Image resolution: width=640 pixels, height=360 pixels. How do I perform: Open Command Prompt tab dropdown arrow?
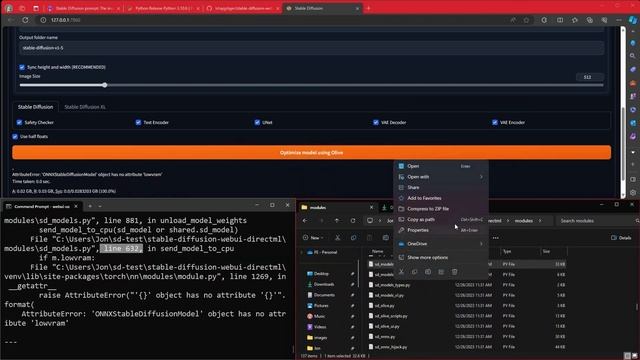pos(100,206)
